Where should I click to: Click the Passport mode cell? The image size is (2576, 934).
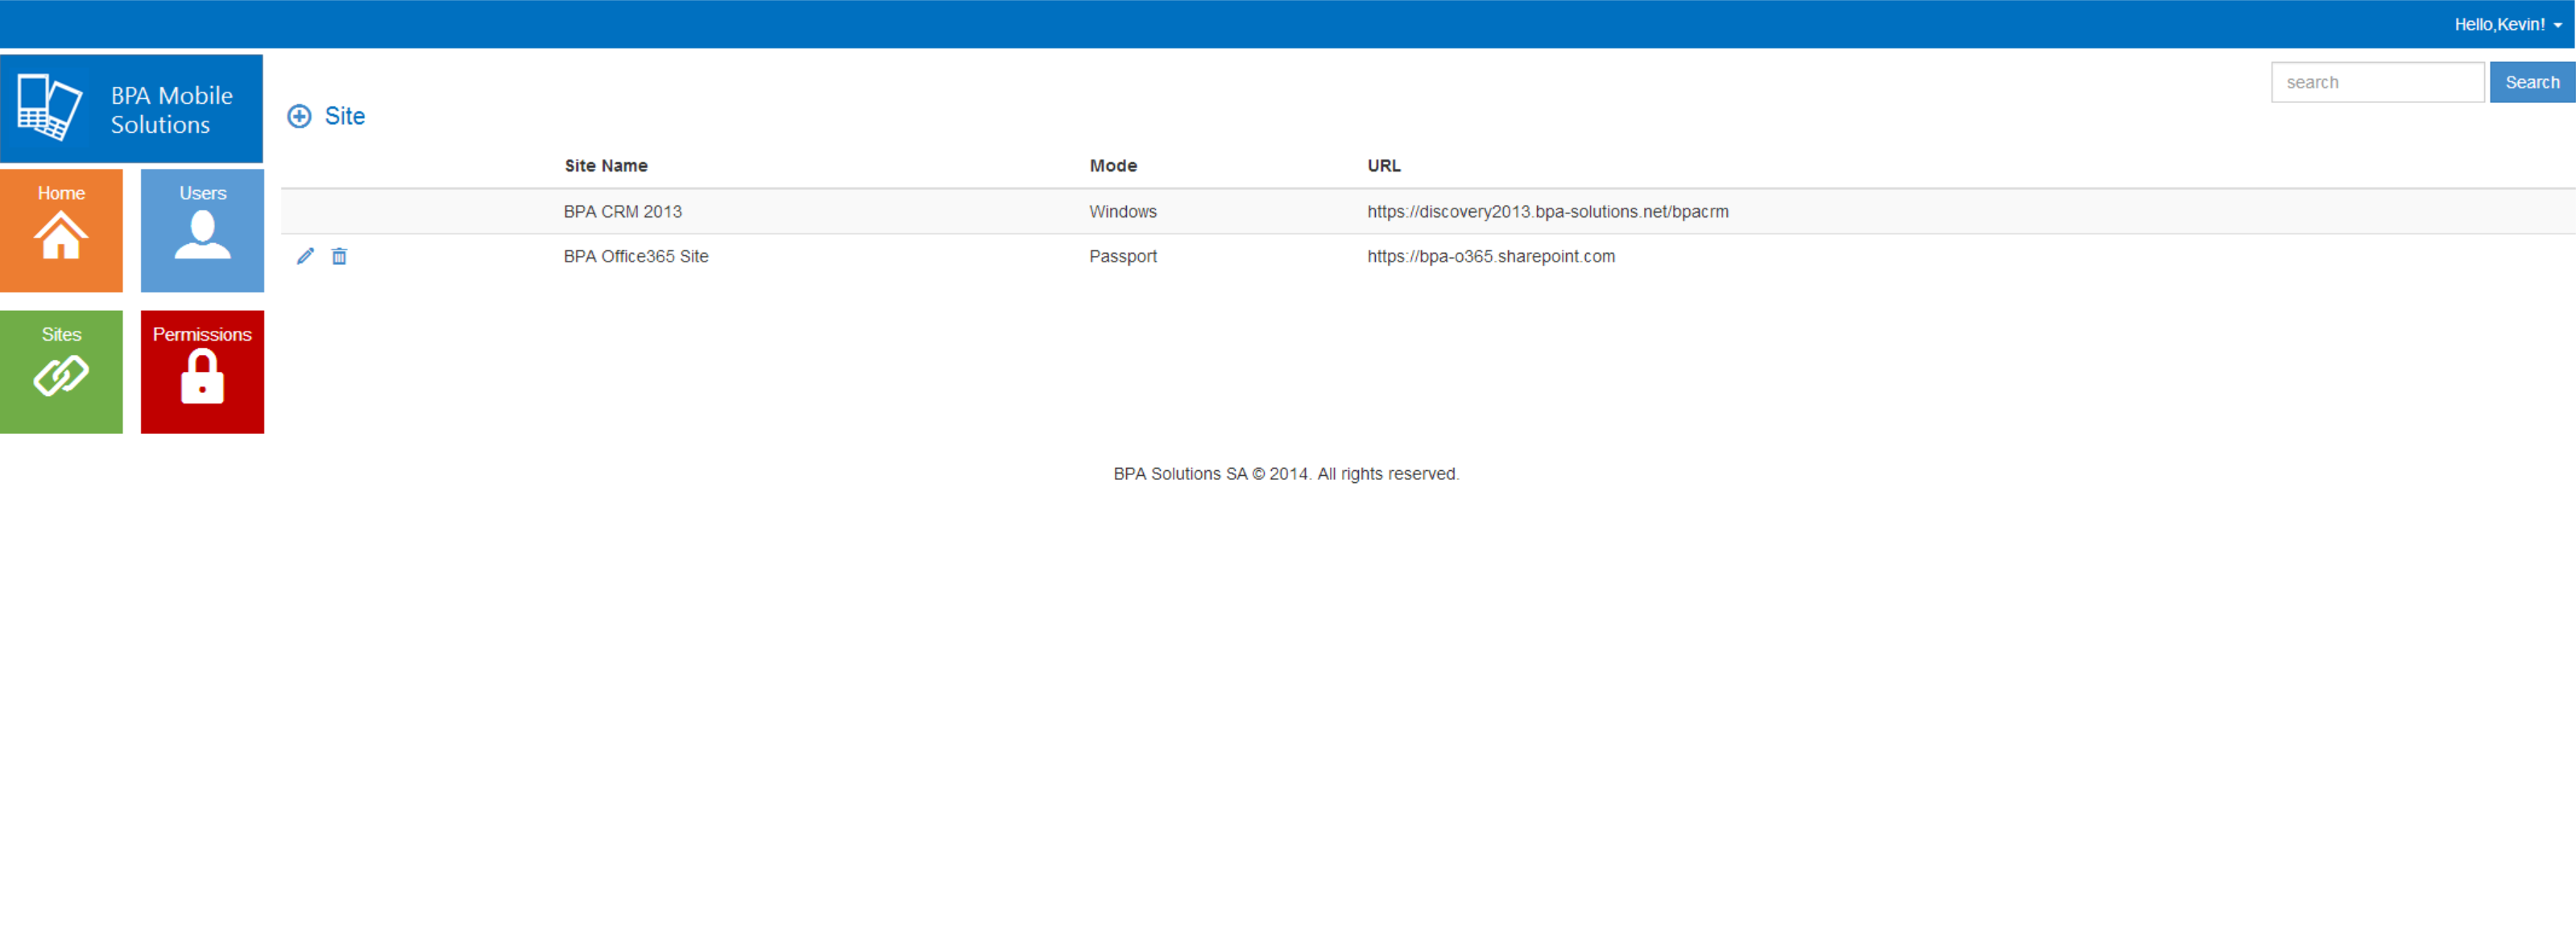(1123, 256)
